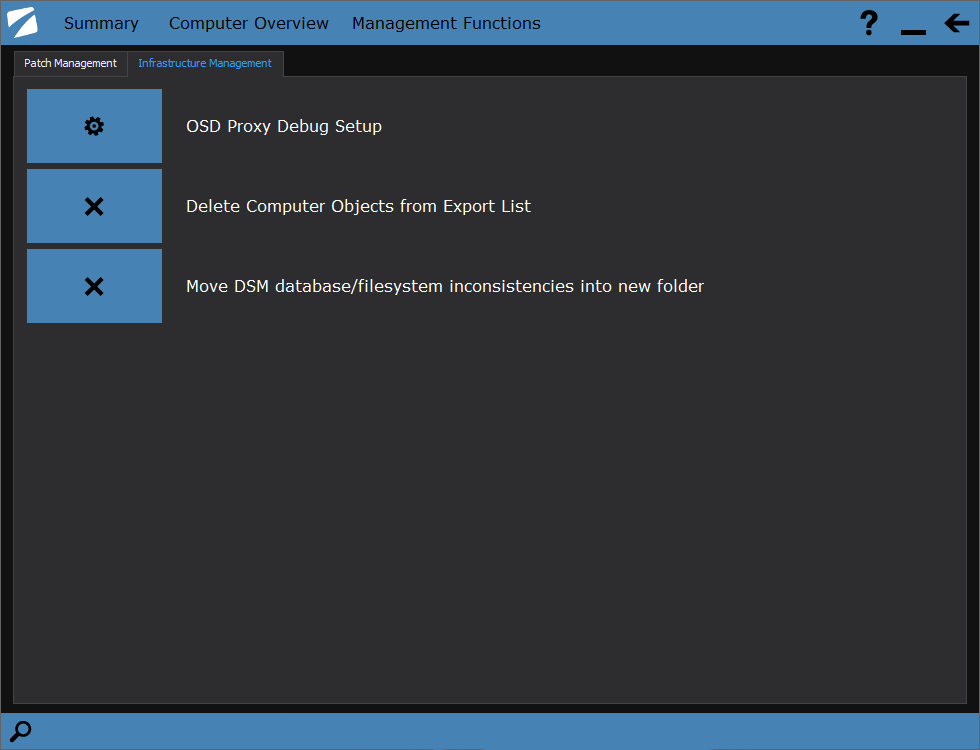Open the Summary menu

click(101, 23)
